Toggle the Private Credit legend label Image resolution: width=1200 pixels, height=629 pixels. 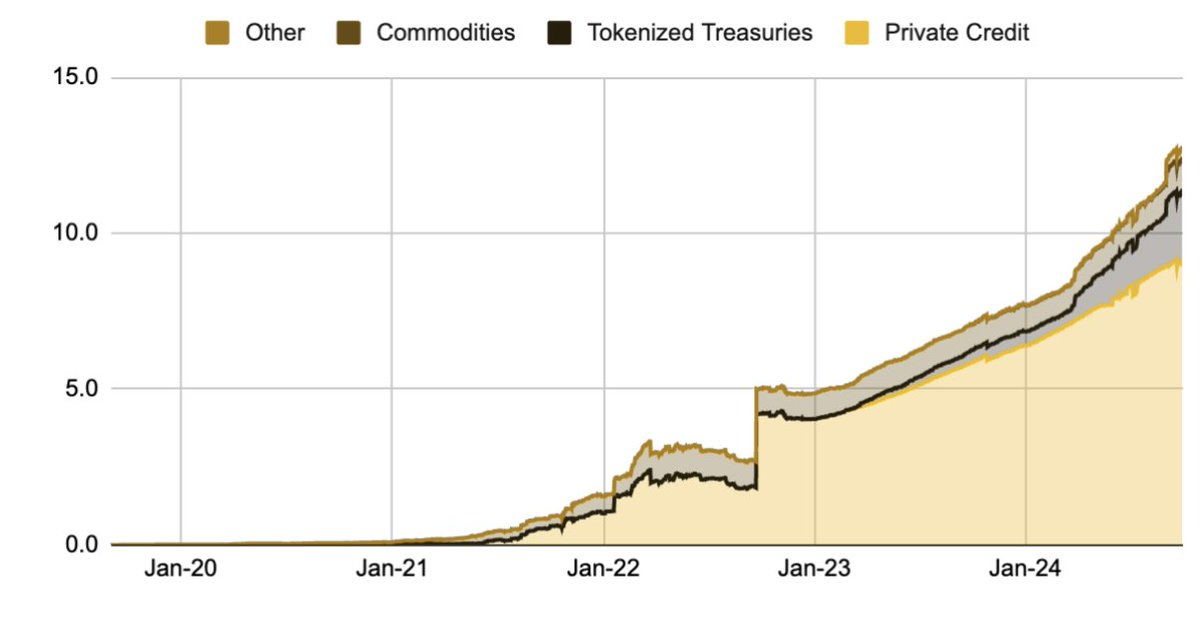[x=957, y=33]
